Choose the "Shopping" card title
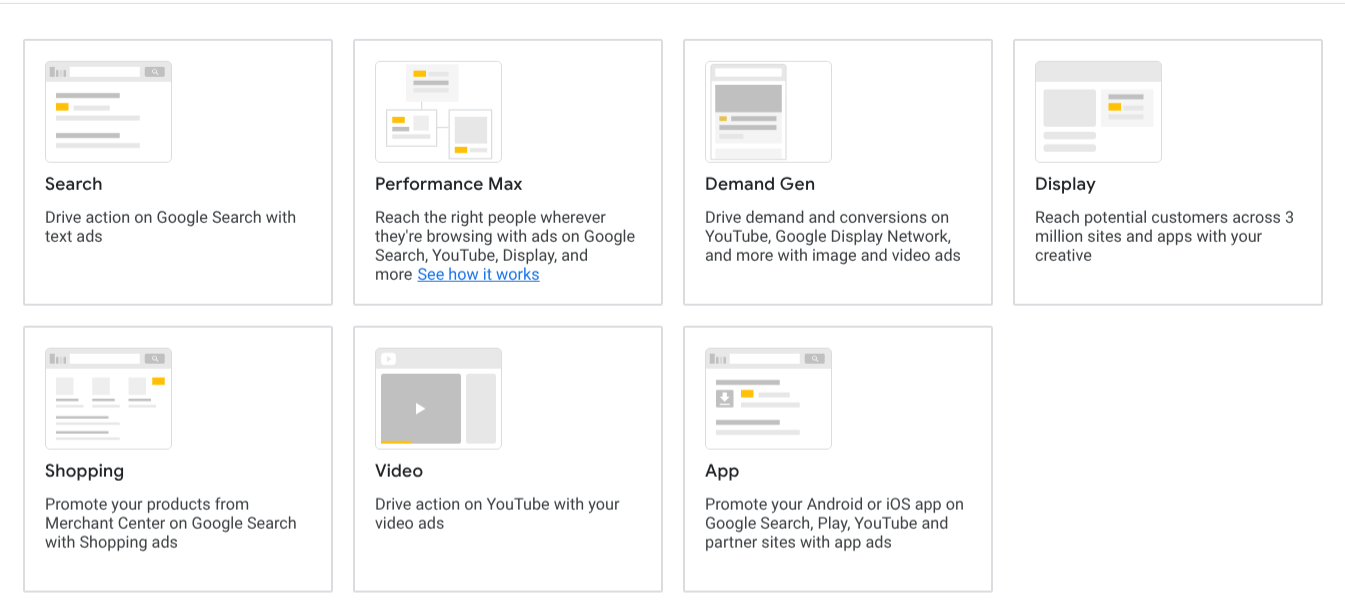1345x616 pixels. (85, 471)
